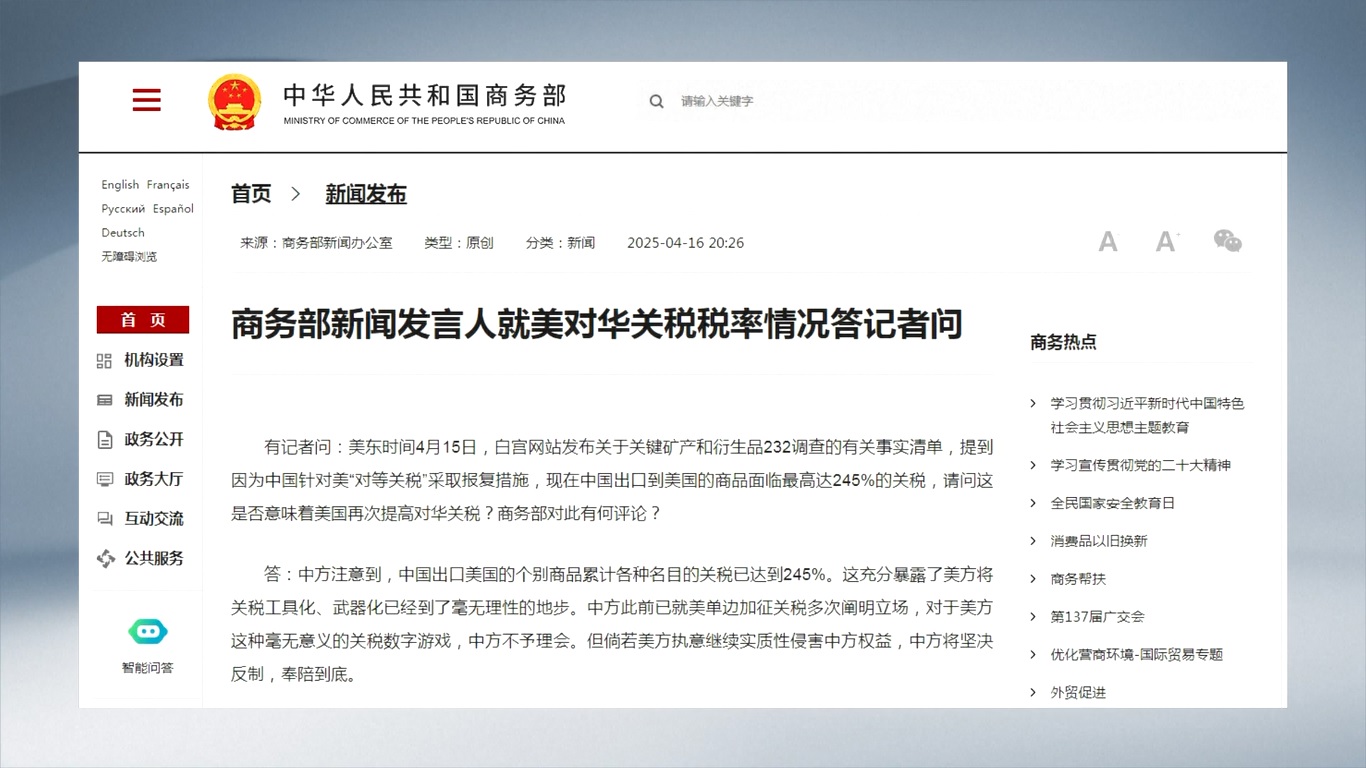Enable 无障碍浏览 accessibility mode
1366x768 pixels.
[129, 257]
